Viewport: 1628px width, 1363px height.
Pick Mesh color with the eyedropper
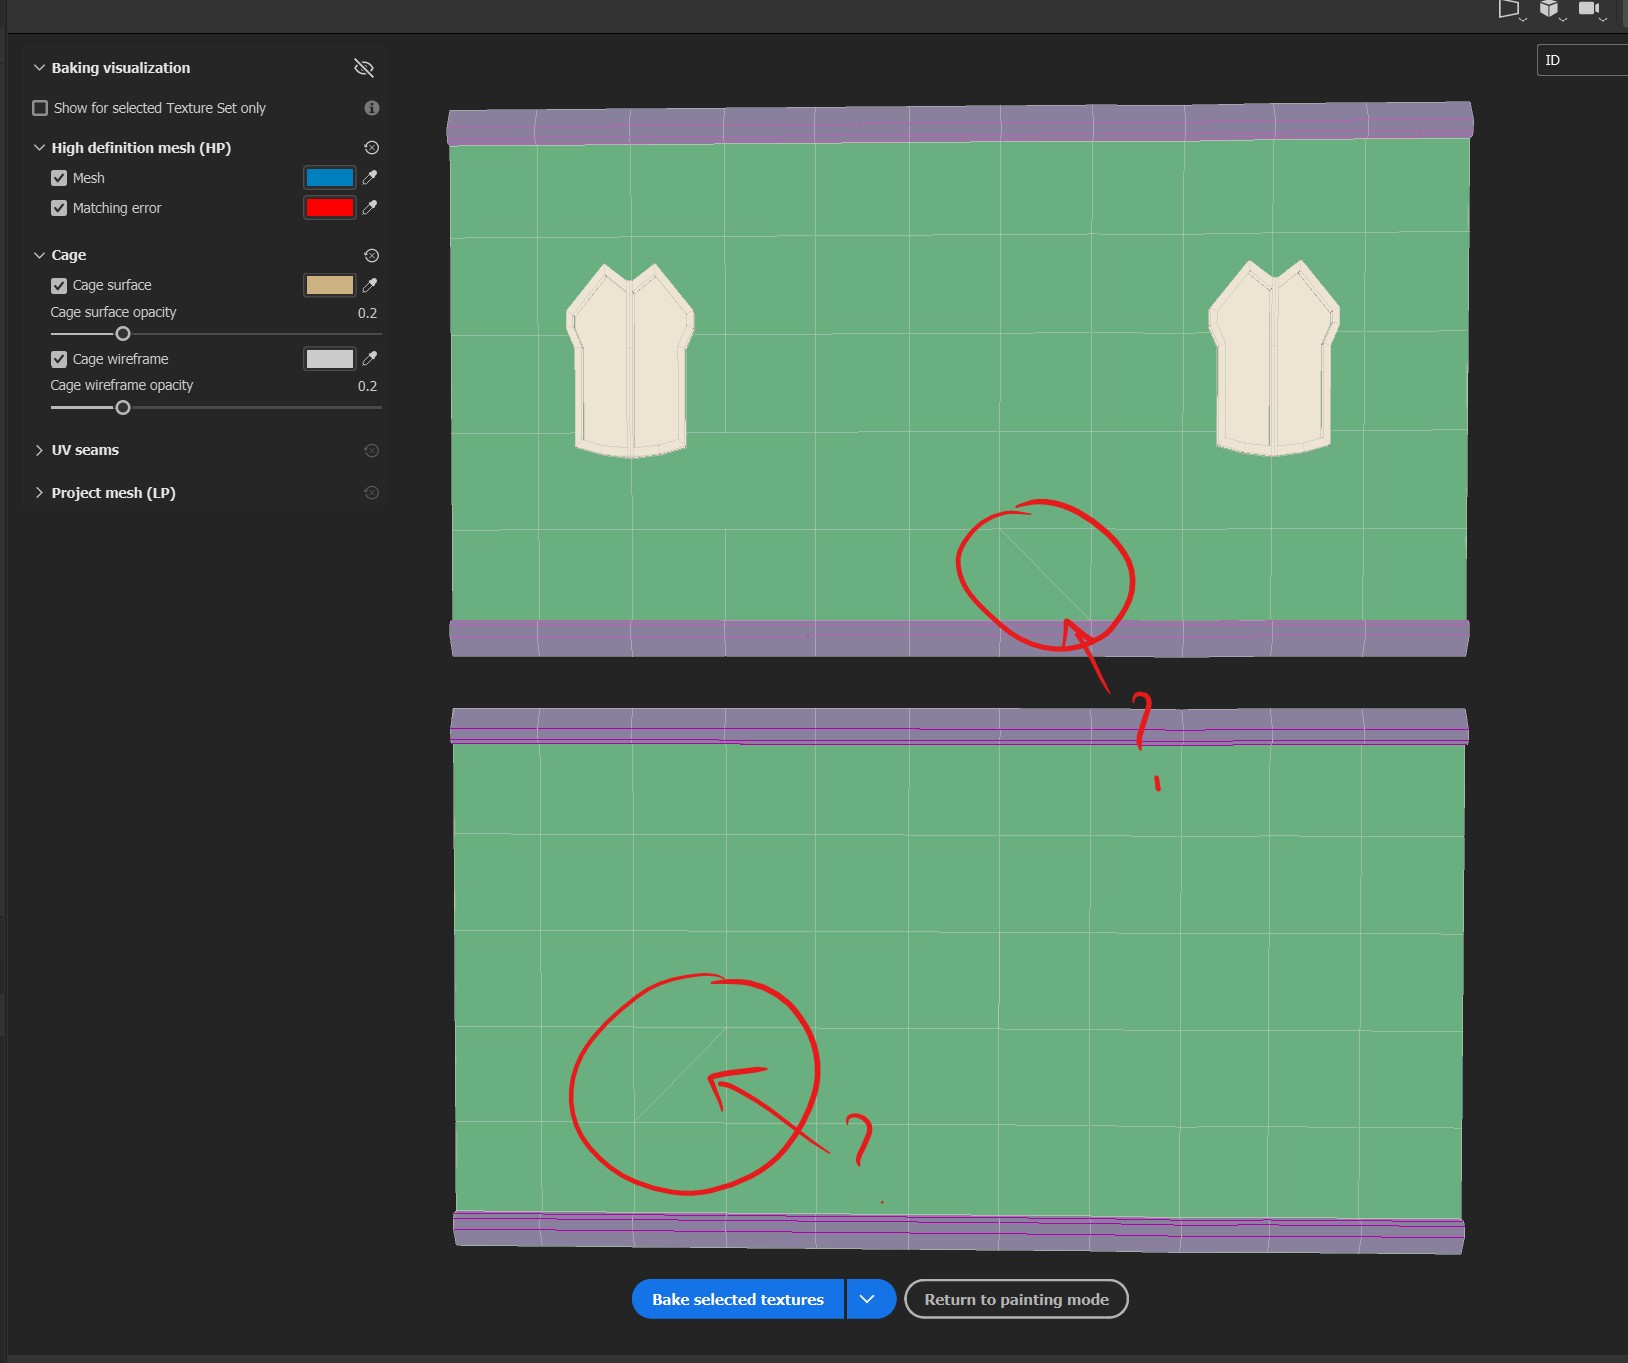click(x=369, y=178)
